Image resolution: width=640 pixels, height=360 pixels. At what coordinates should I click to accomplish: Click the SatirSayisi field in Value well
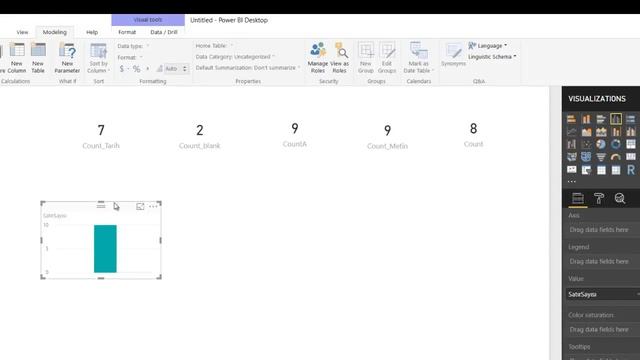pos(603,294)
